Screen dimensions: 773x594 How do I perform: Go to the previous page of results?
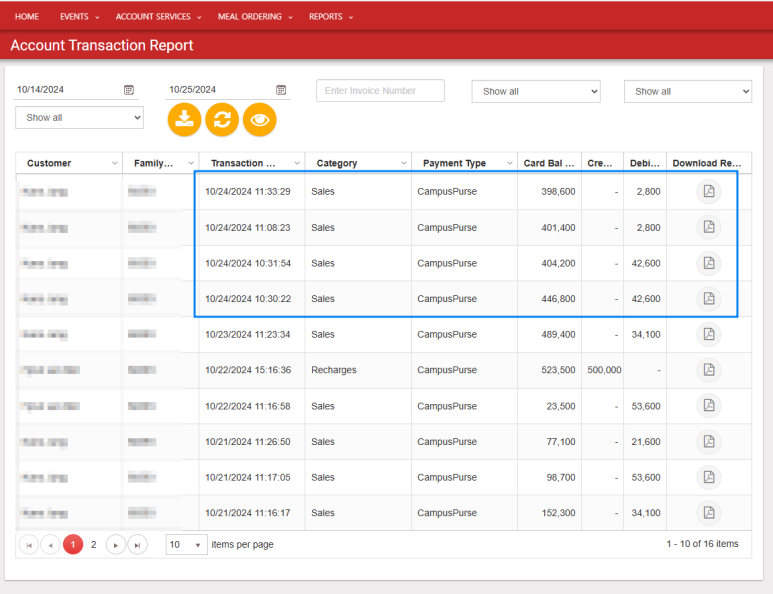pyautogui.click(x=50, y=545)
